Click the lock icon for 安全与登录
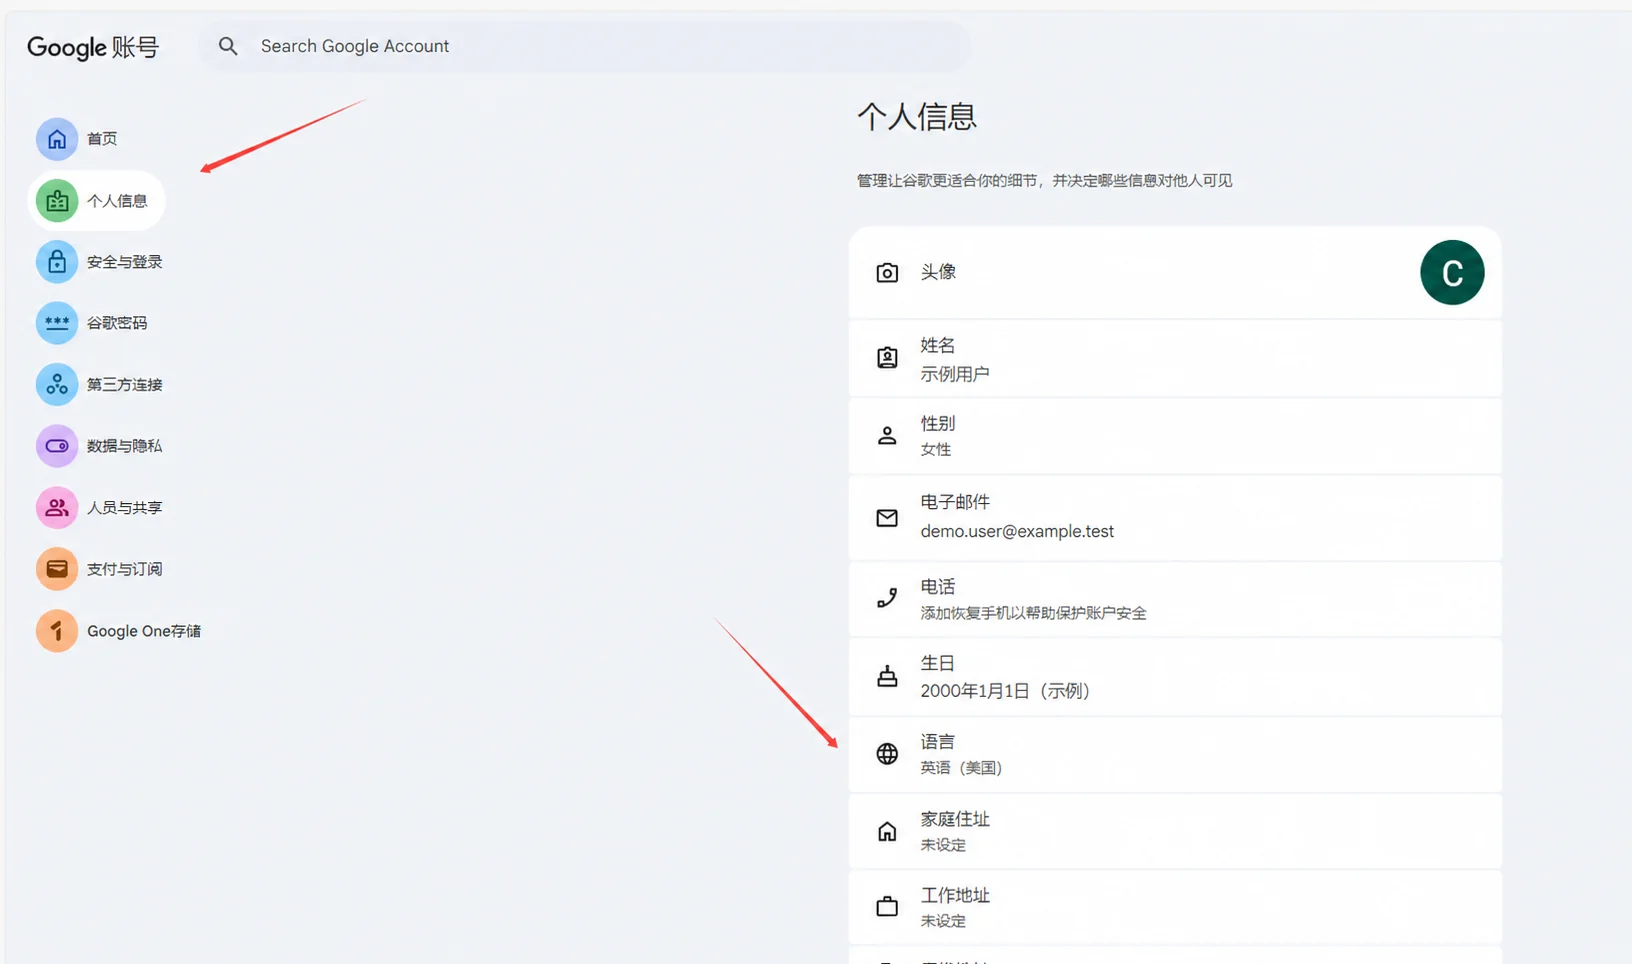This screenshot has width=1632, height=964. point(57,262)
